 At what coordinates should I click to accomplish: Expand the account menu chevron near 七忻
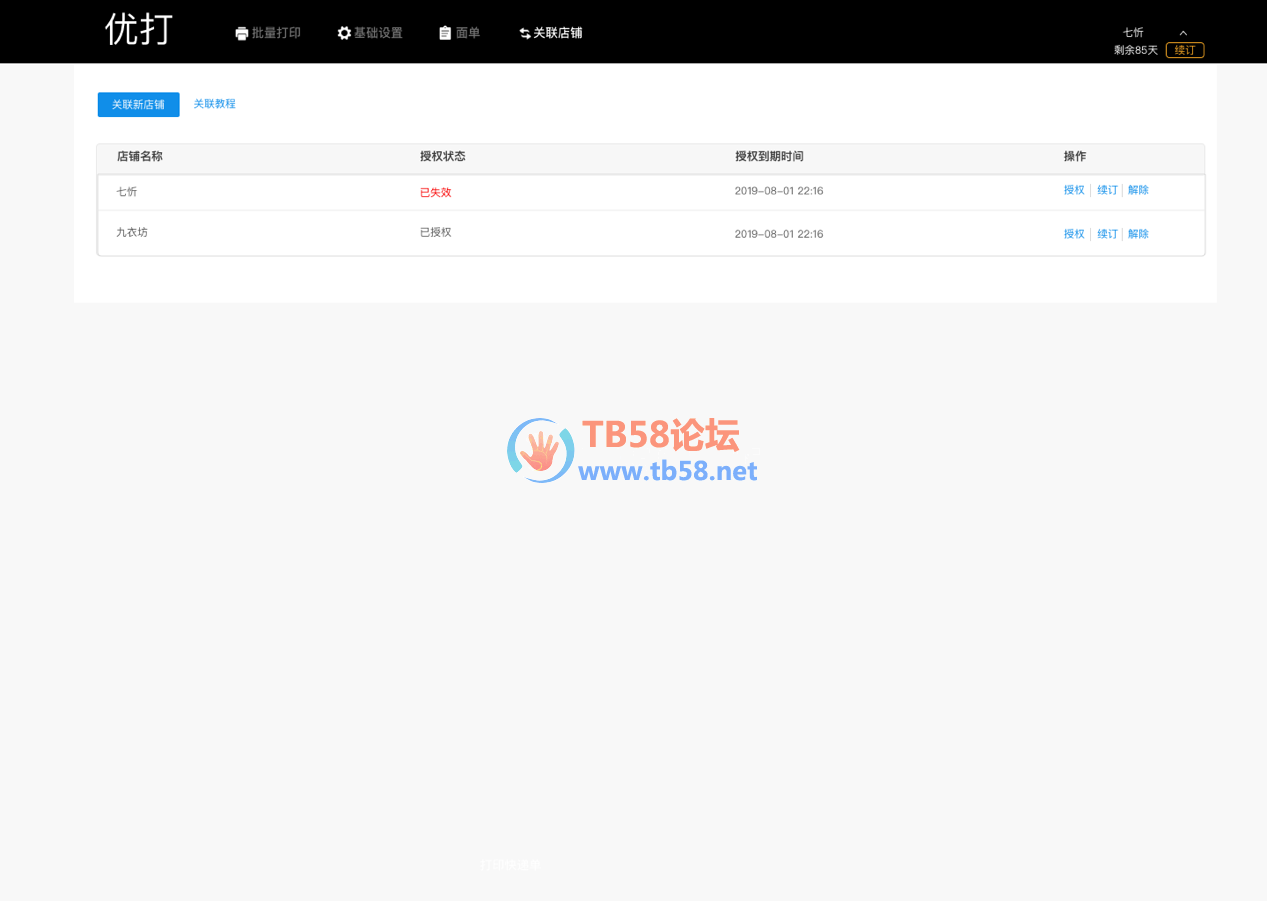coord(1183,33)
